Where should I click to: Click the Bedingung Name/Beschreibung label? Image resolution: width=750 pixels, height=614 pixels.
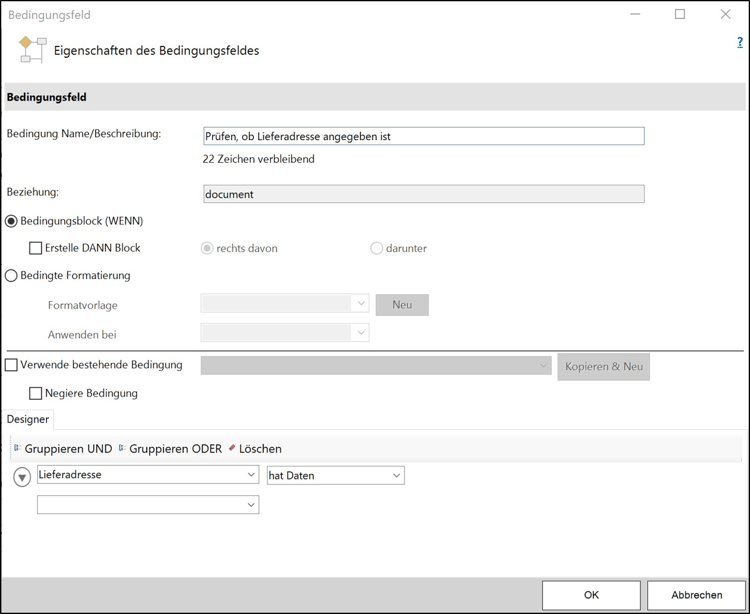pyautogui.click(x=84, y=134)
